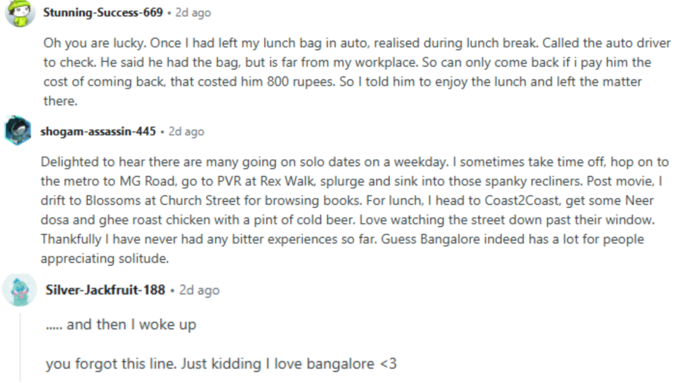Click "Blossoms" in the second comment
This screenshot has width=680, height=383.
tap(120, 200)
